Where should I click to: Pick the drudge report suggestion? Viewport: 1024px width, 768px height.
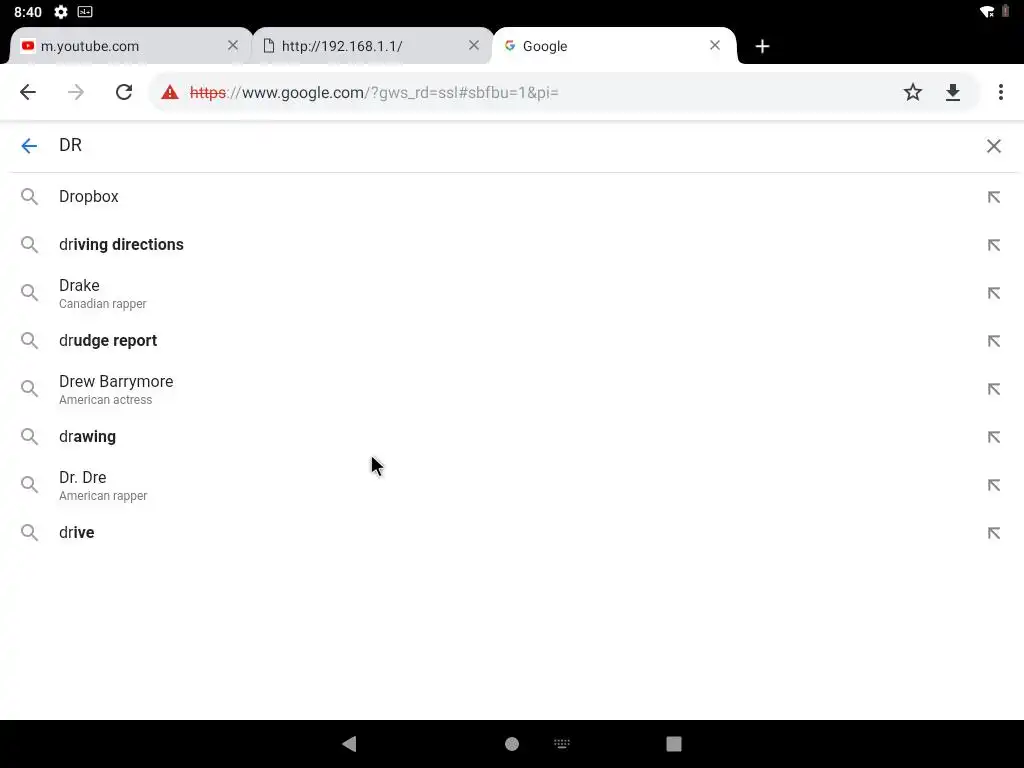click(512, 340)
